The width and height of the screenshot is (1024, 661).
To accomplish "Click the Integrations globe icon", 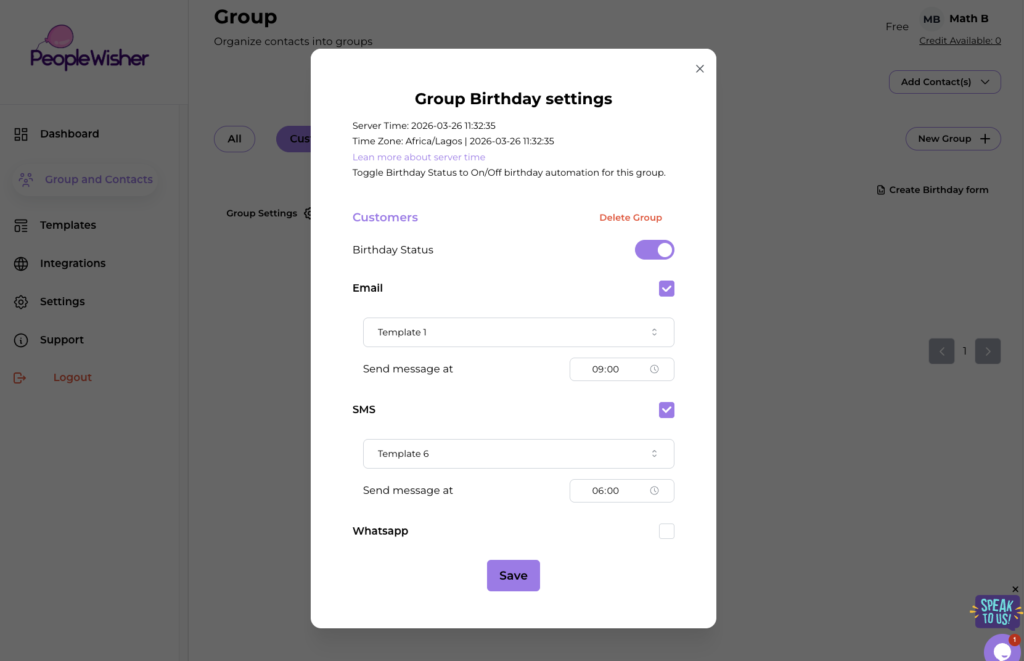I will [21, 264].
